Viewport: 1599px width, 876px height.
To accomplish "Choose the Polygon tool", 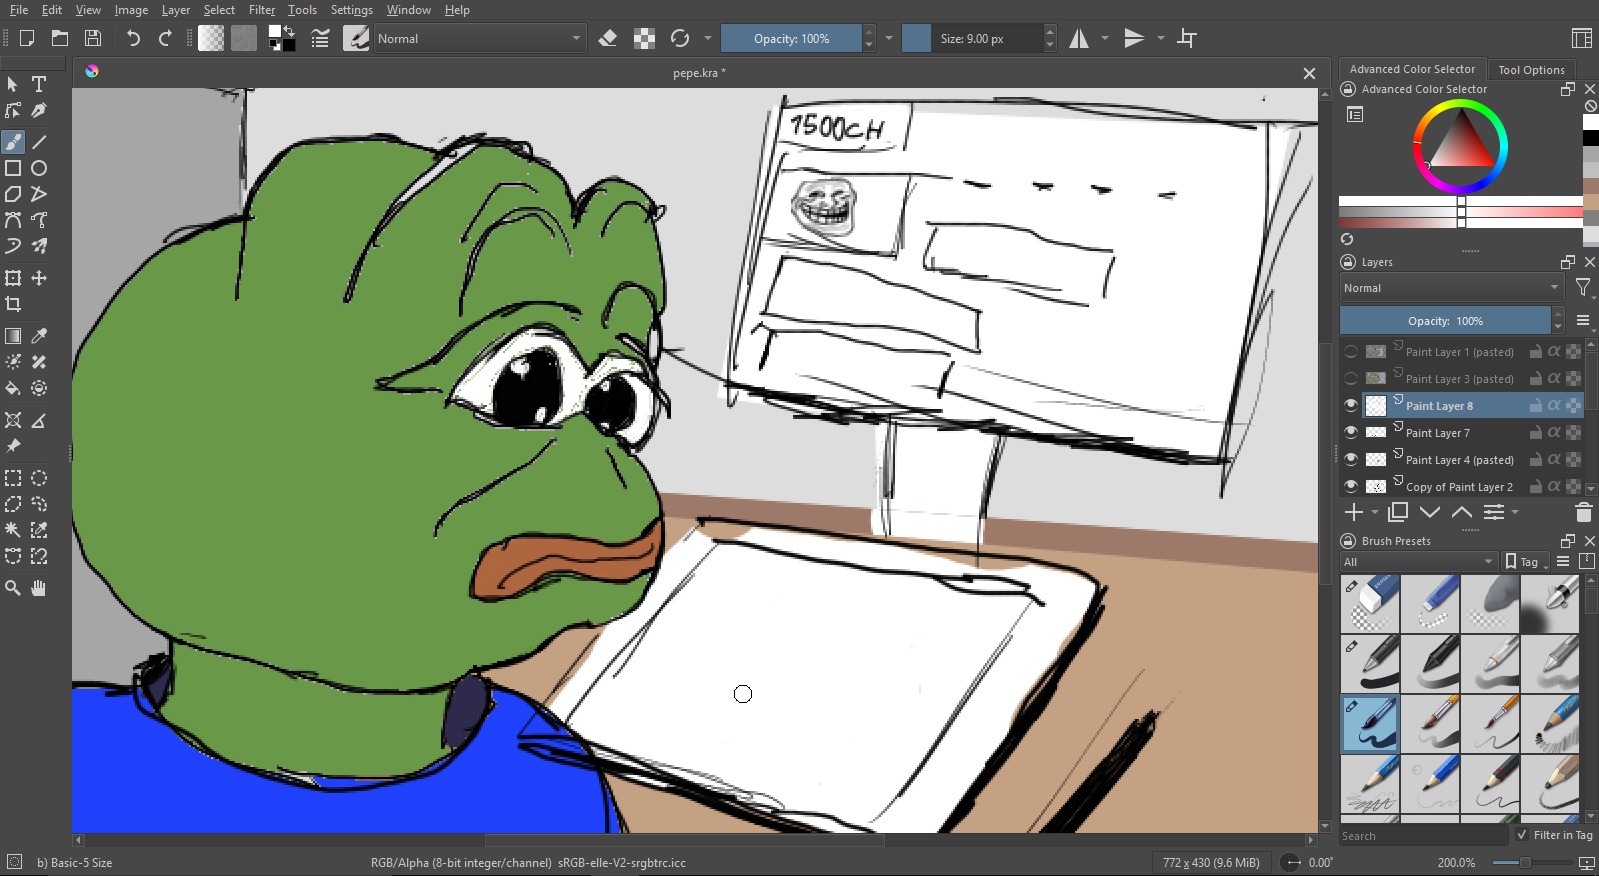I will point(13,194).
